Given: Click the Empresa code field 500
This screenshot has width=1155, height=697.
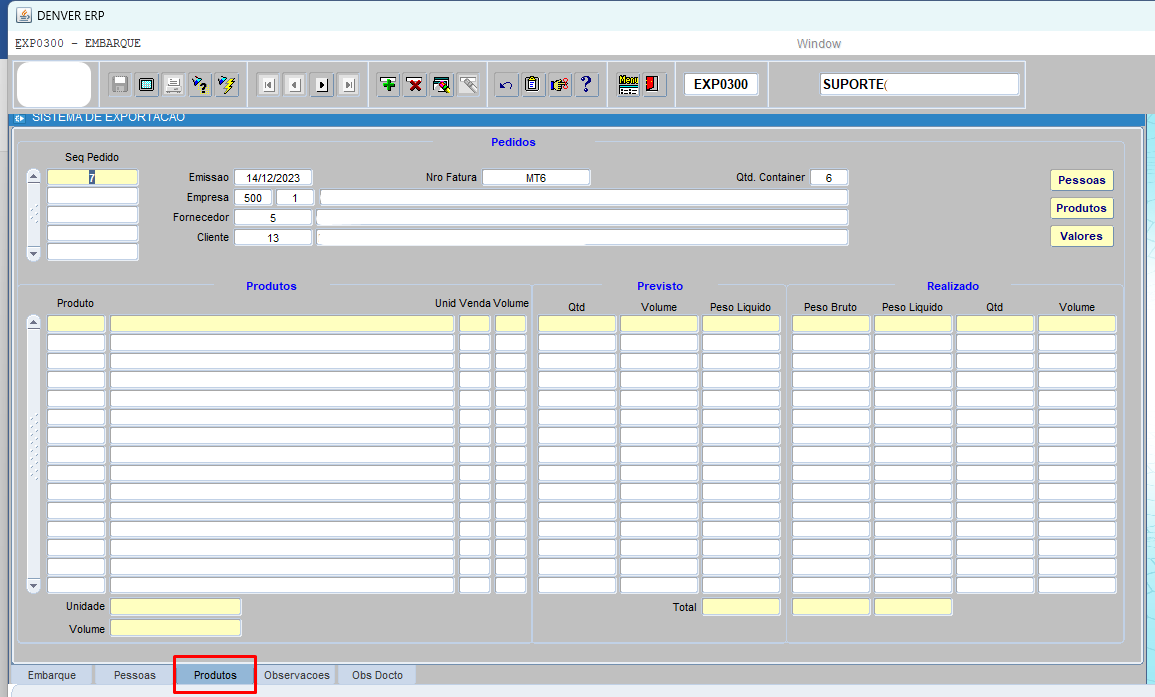Looking at the screenshot, I should (x=253, y=197).
